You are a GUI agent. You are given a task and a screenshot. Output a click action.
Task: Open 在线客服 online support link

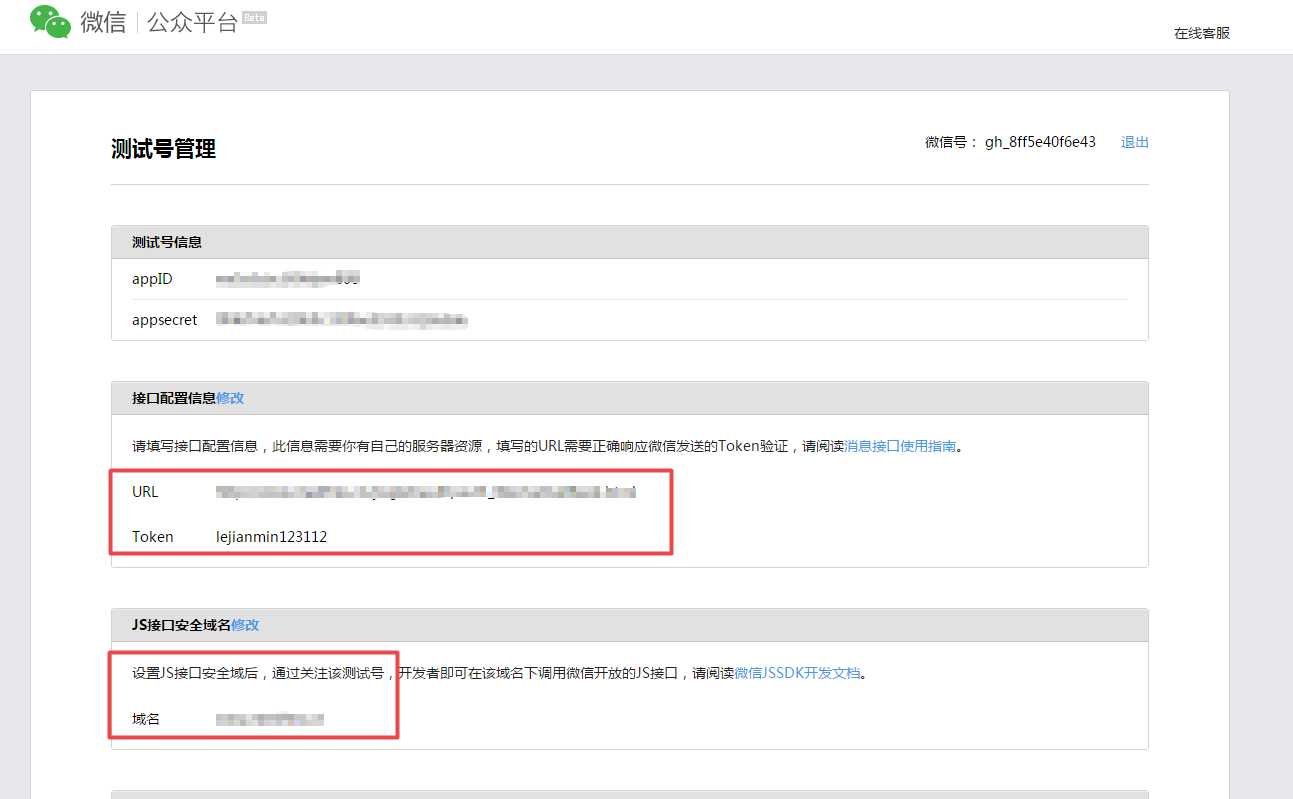tap(1202, 33)
